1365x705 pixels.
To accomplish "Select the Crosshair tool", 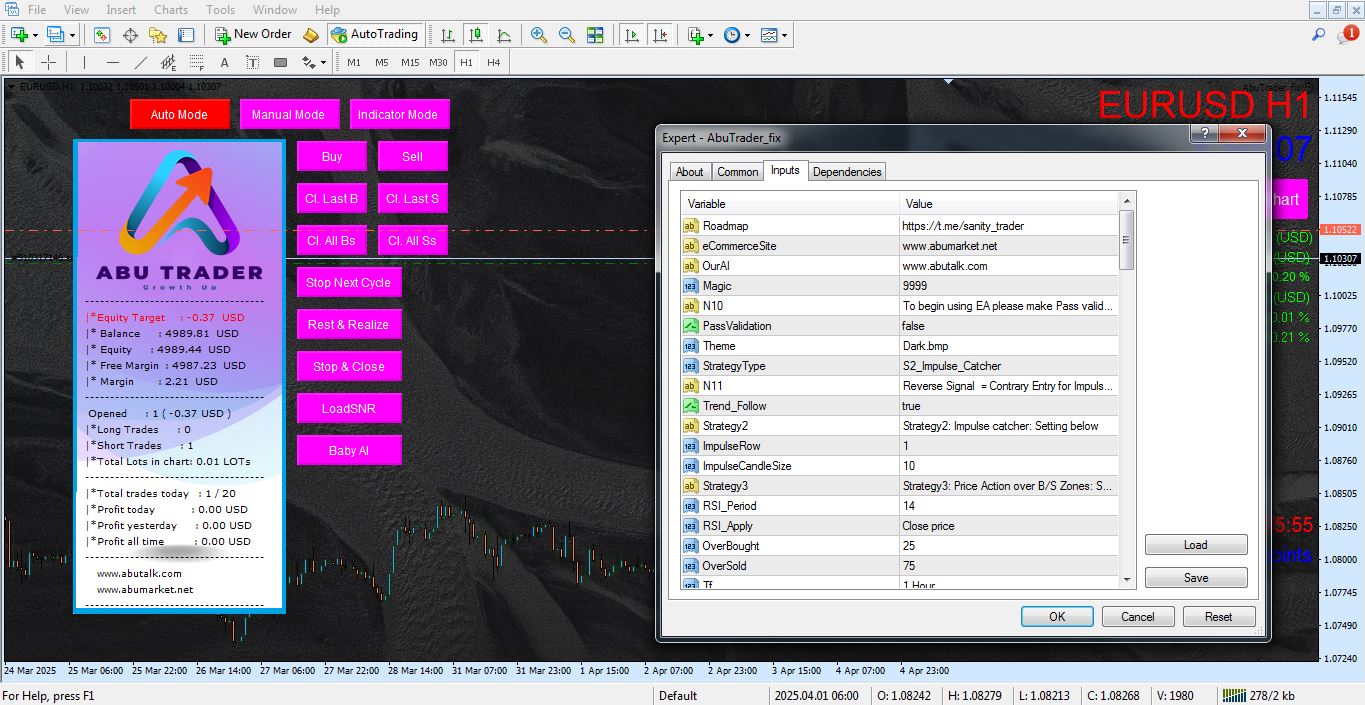I will 48,62.
